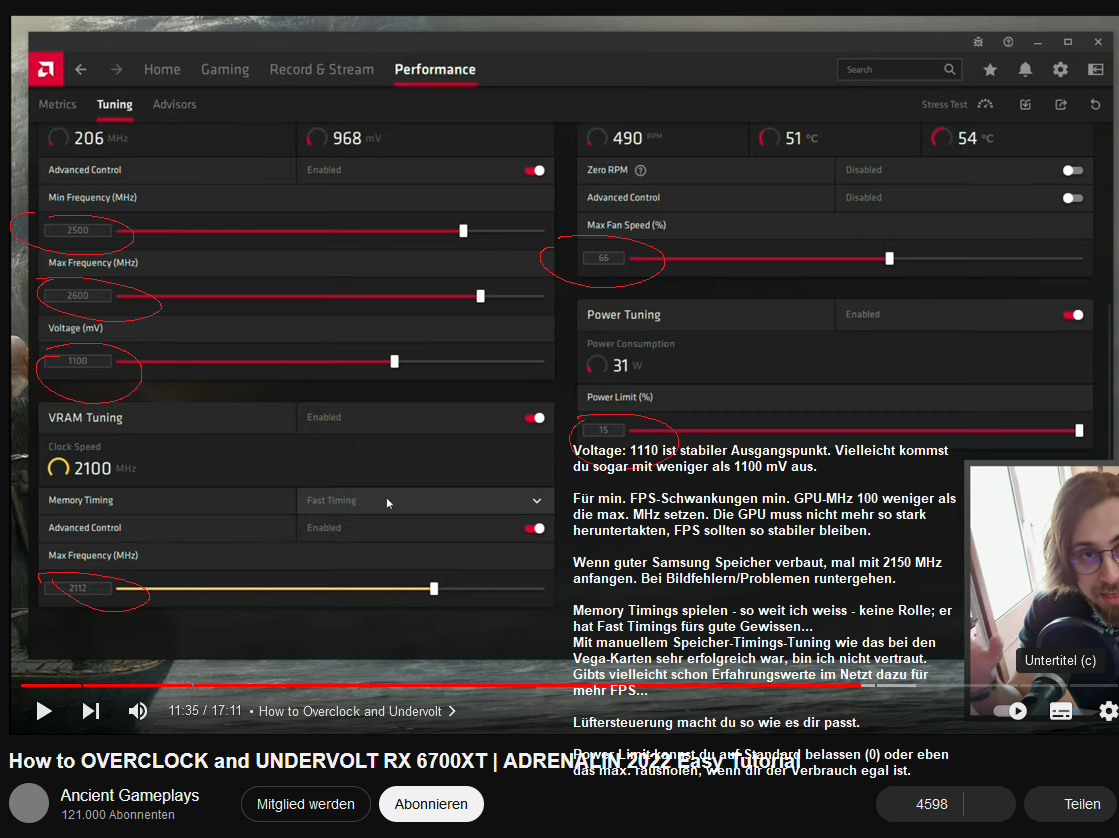This screenshot has width=1119, height=838.
Task: Click Abonnieren subscribe button
Action: [x=431, y=804]
